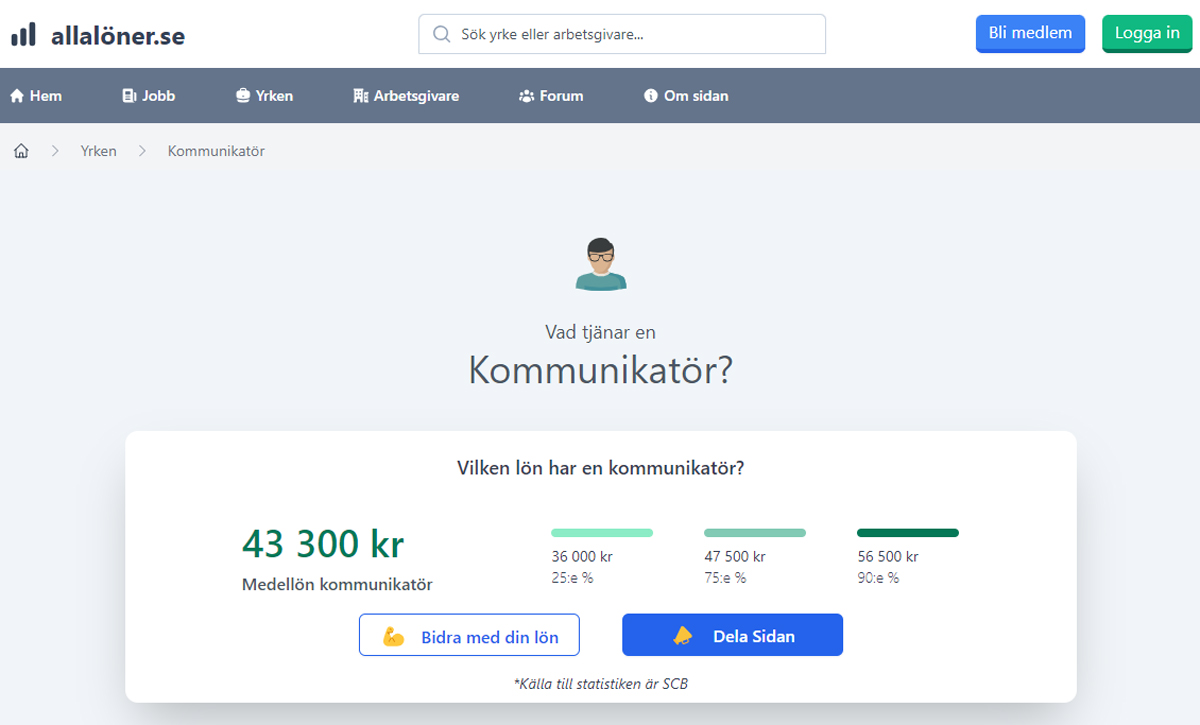Viewport: 1200px width, 725px height.
Task: Focus the Sök yrke eller arbetsgivare field
Action: [x=636, y=34]
